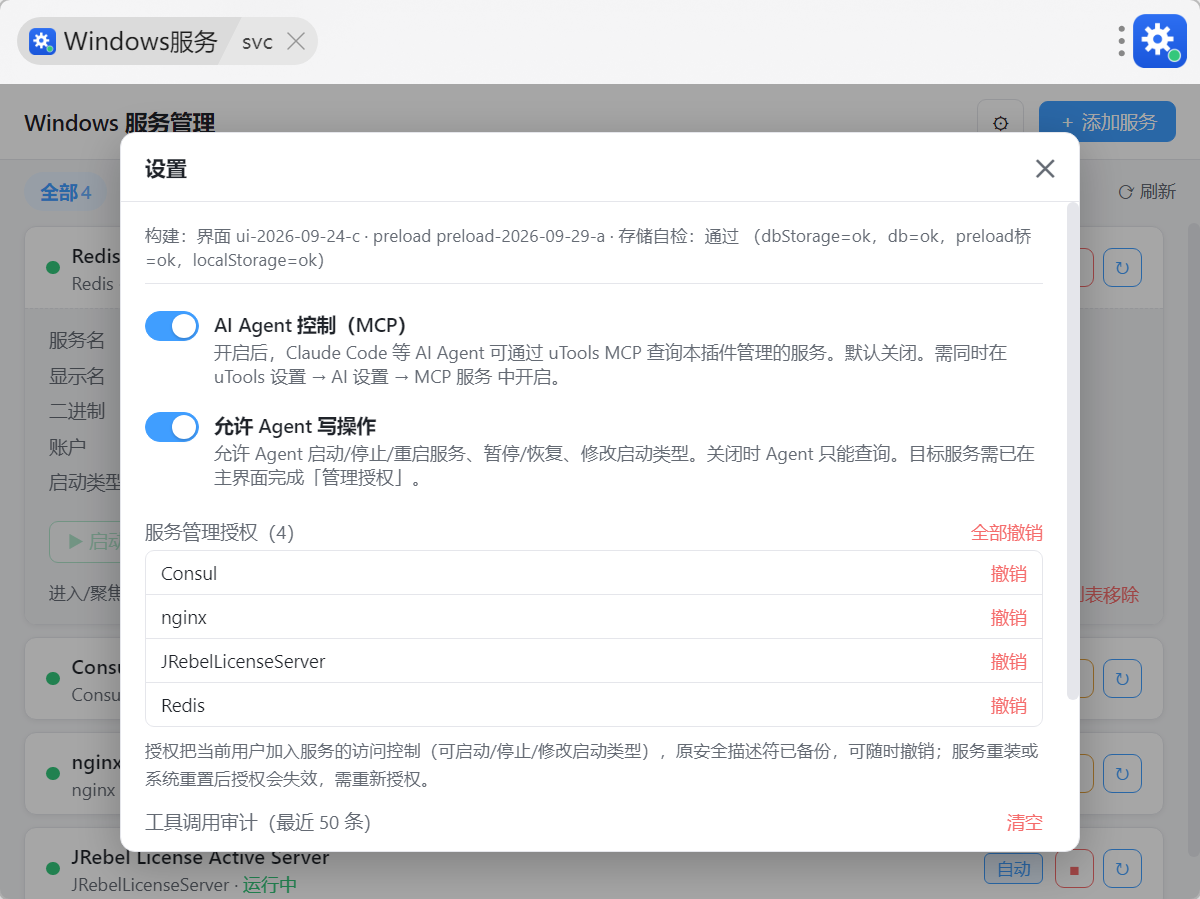Revoke authorization for nginx
Screen dimensions: 1200x899
(x=1009, y=618)
